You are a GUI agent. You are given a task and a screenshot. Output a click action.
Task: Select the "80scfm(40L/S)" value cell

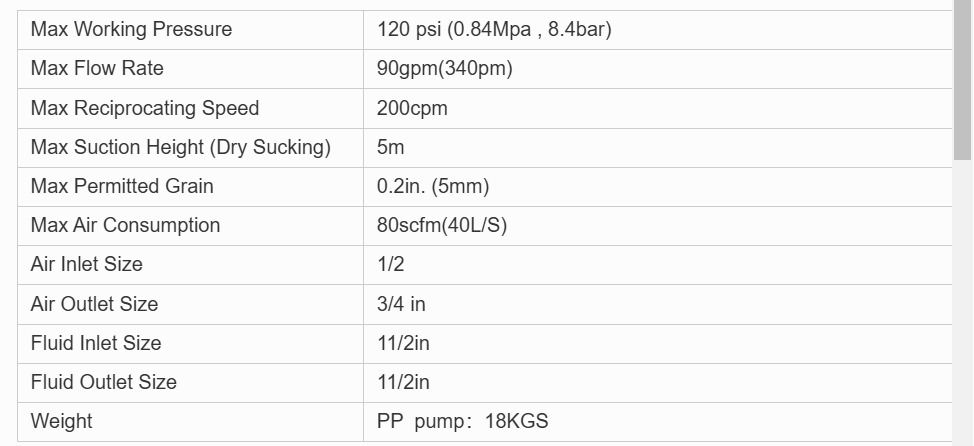tap(442, 225)
